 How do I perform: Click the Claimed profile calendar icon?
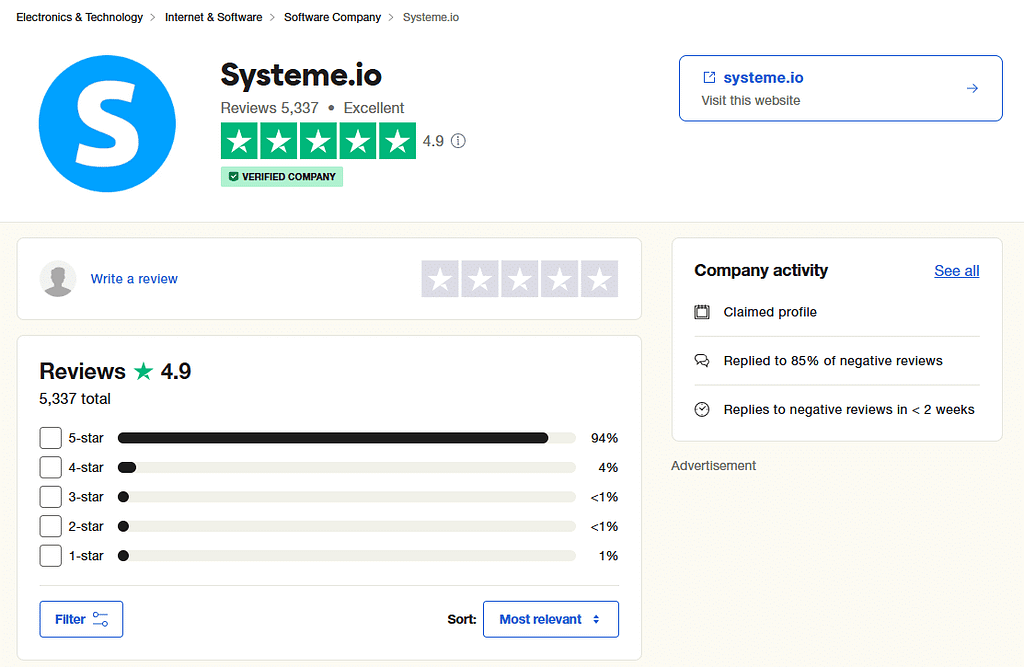click(x=701, y=312)
